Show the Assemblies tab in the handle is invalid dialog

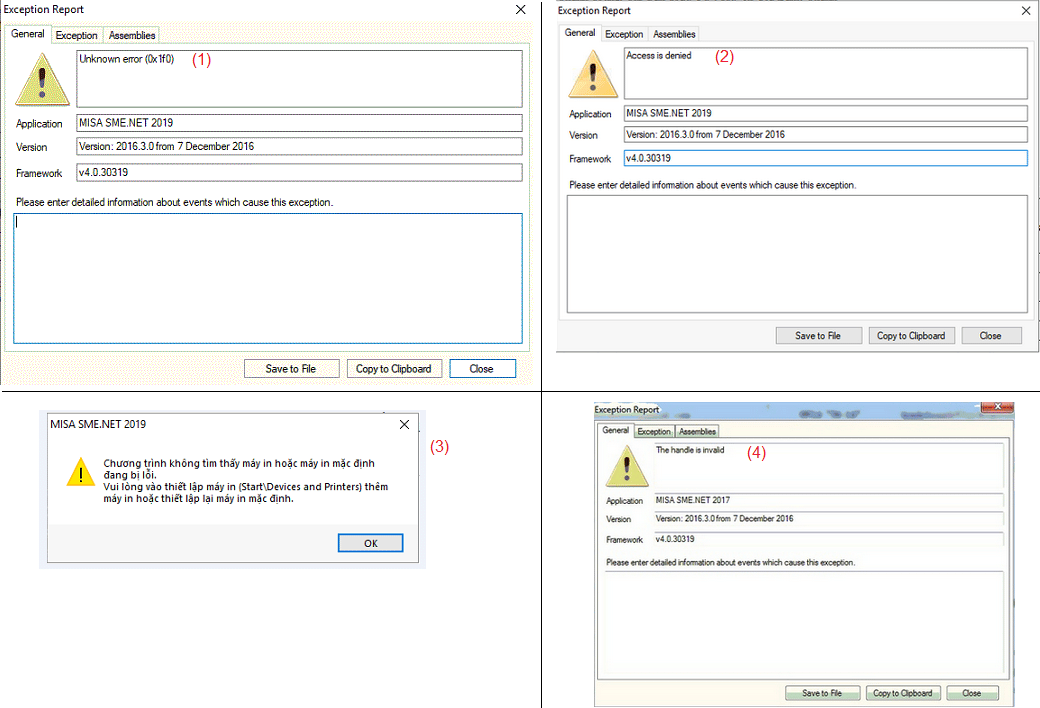[697, 431]
